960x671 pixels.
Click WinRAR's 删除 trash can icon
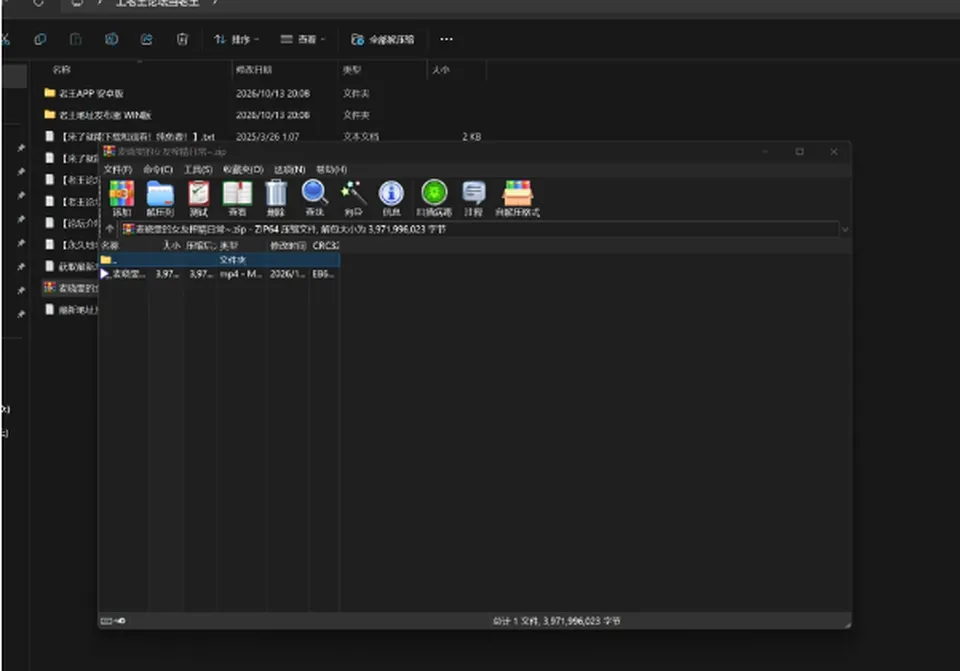coord(276,198)
